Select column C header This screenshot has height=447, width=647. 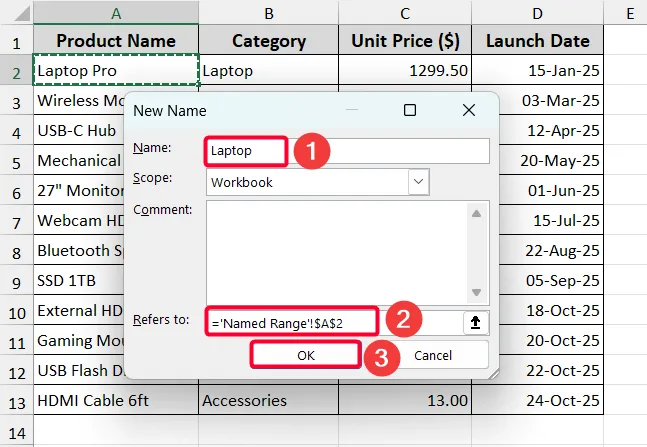click(x=405, y=13)
